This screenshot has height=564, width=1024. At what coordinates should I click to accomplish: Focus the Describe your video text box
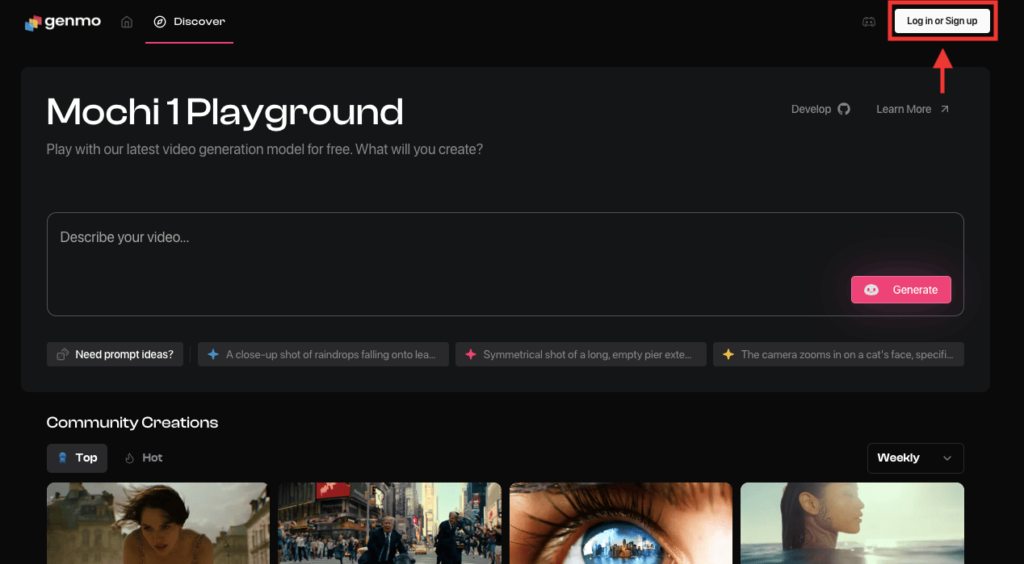coord(505,264)
